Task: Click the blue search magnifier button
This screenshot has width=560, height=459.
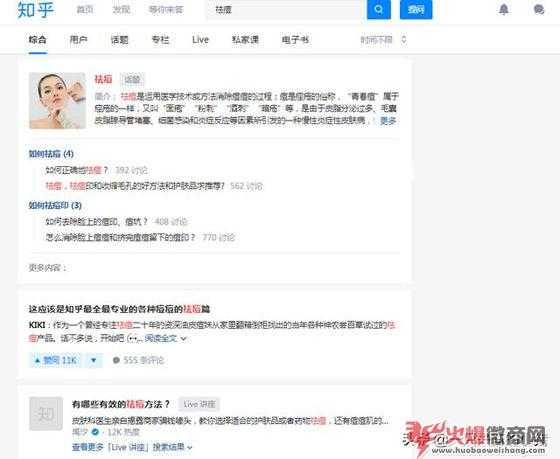Action: tap(379, 9)
